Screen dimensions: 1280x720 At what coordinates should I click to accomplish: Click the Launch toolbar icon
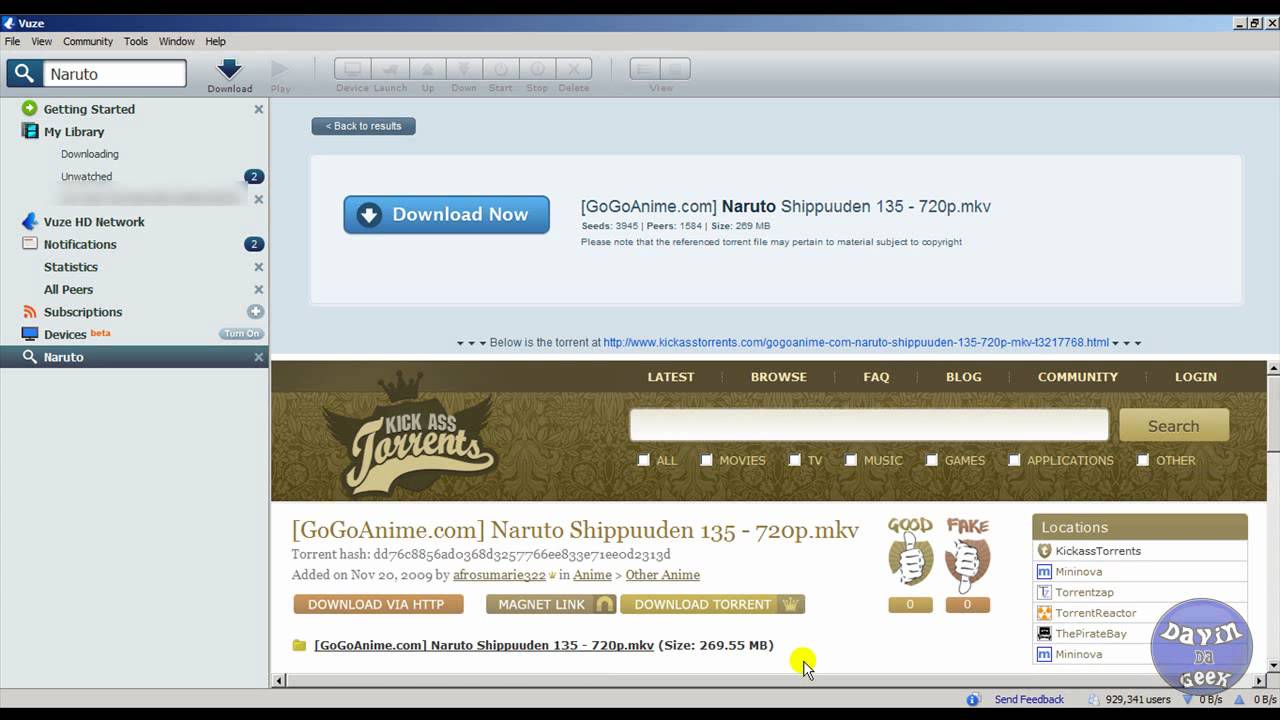click(390, 69)
